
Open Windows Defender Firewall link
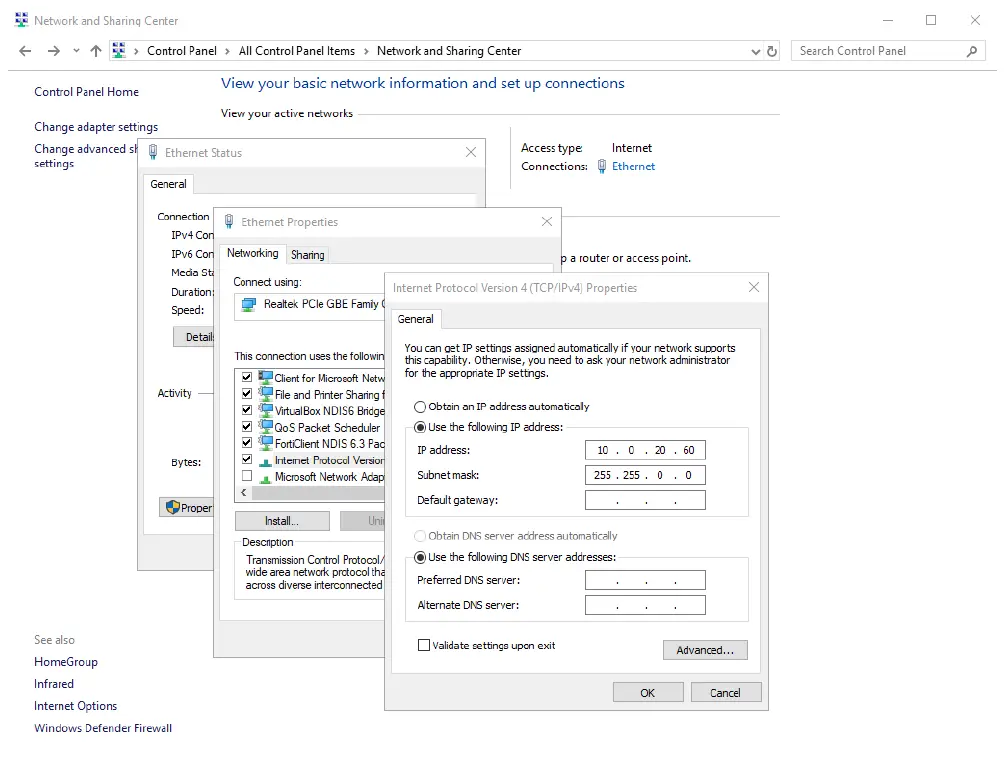pos(103,728)
